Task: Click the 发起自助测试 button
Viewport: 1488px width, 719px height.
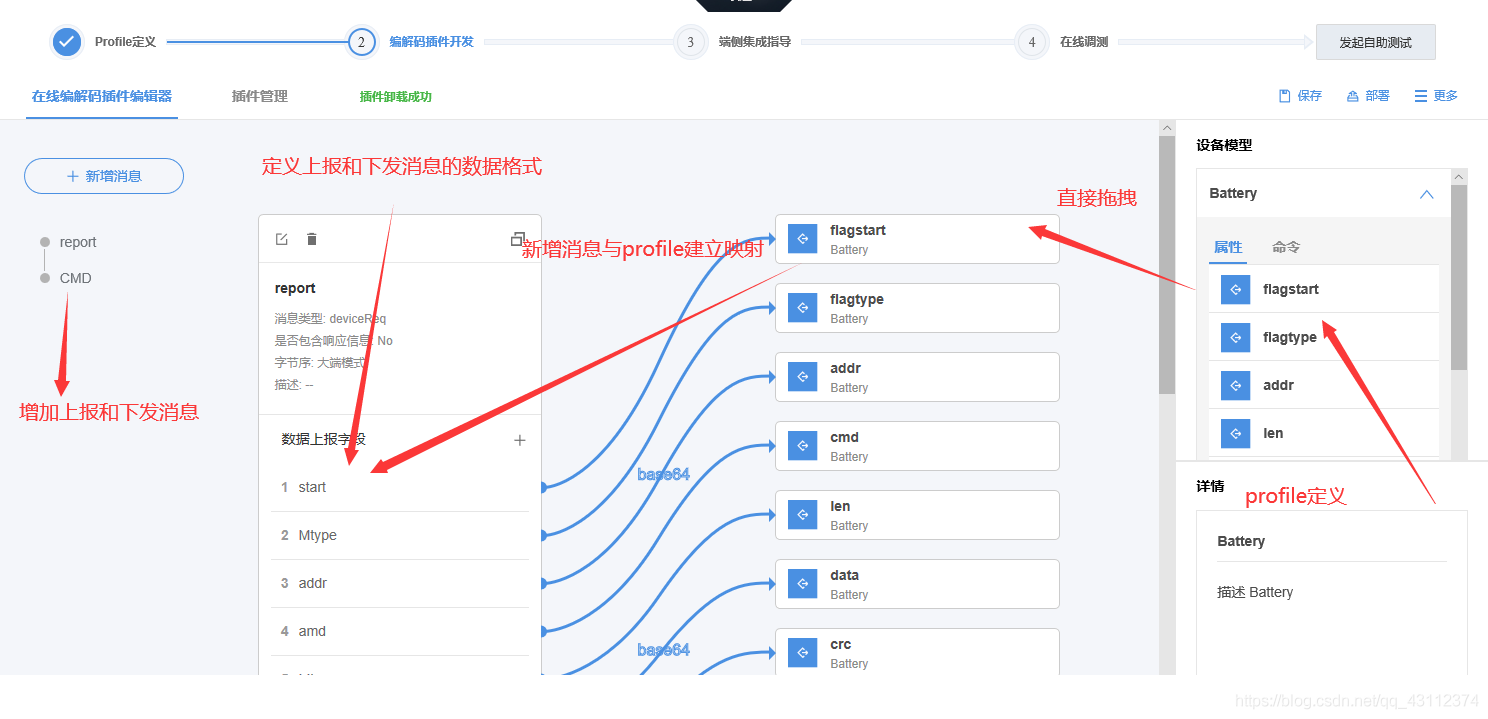Action: click(x=1376, y=42)
